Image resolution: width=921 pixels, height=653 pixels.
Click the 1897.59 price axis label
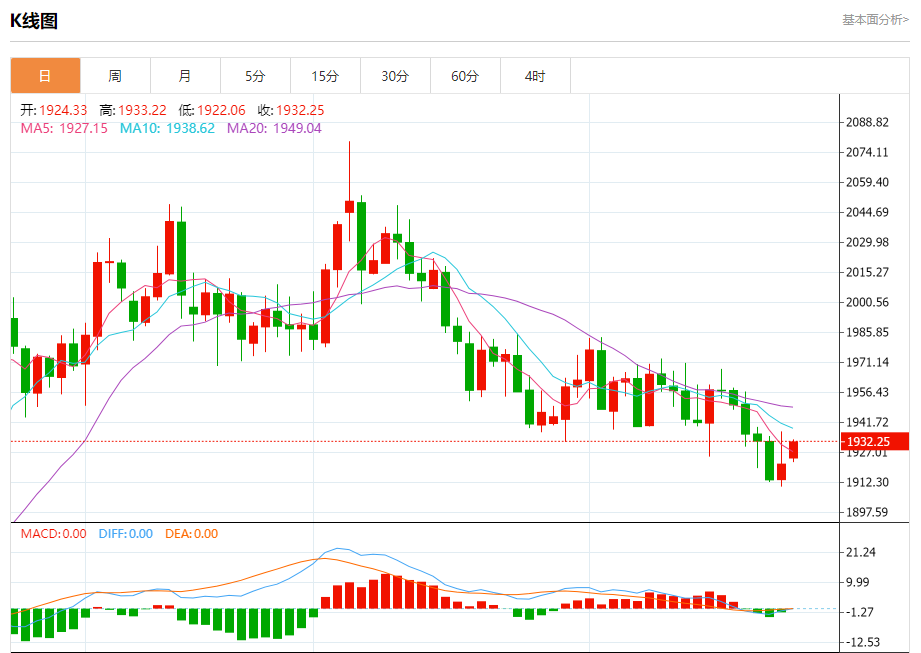pos(867,512)
